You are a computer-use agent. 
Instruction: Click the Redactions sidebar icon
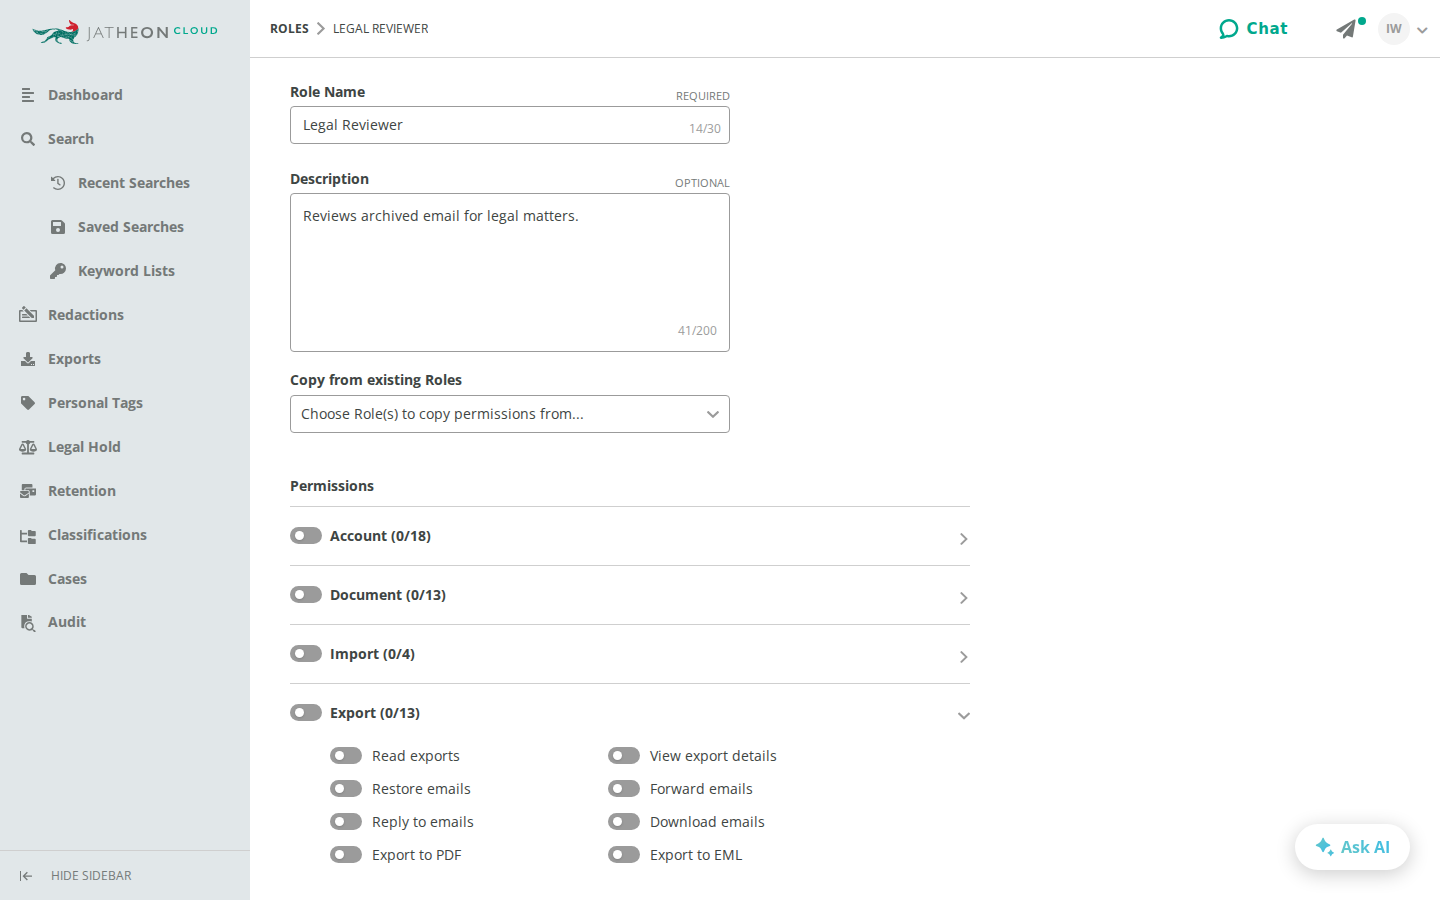tap(28, 315)
